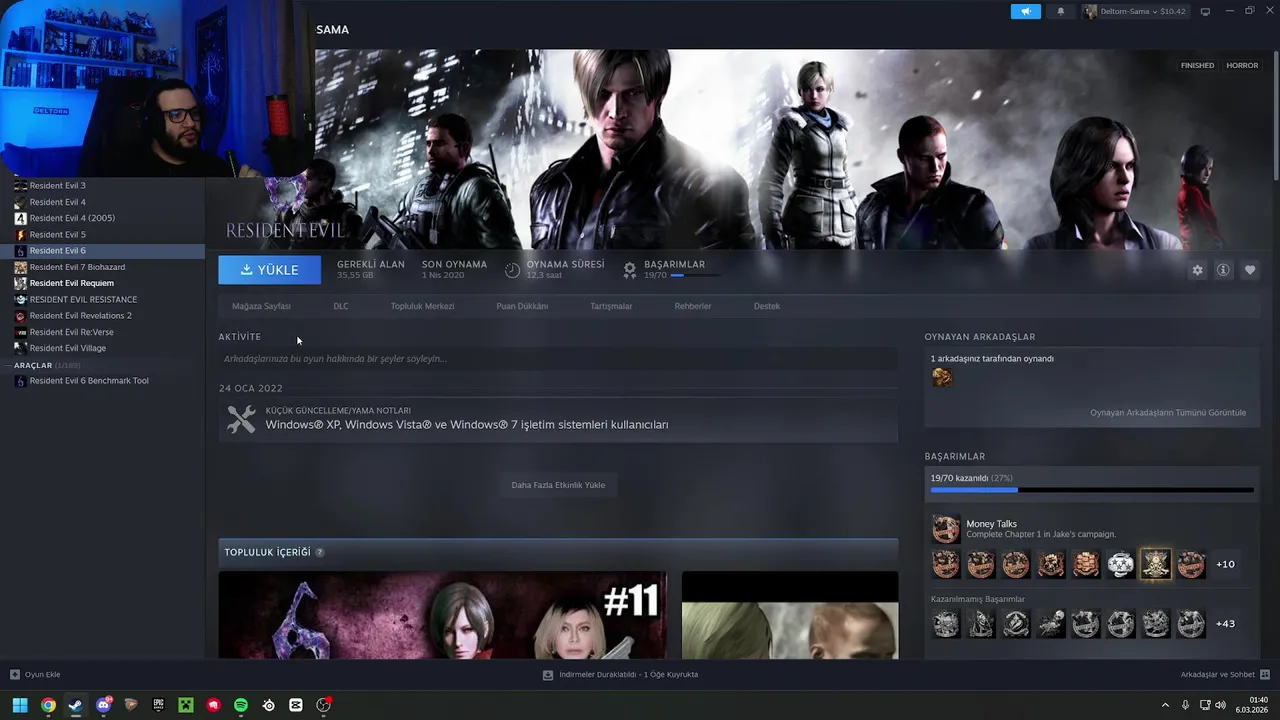
Task: Open CapCut from the taskbar
Action: [x=296, y=705]
